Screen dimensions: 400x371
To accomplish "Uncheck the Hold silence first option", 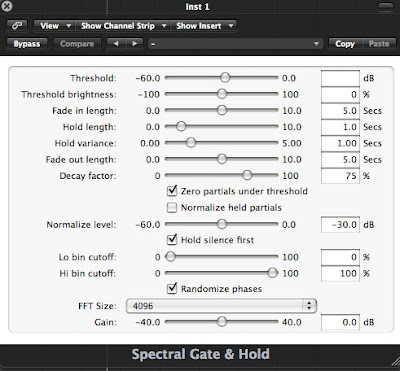I will coord(172,240).
